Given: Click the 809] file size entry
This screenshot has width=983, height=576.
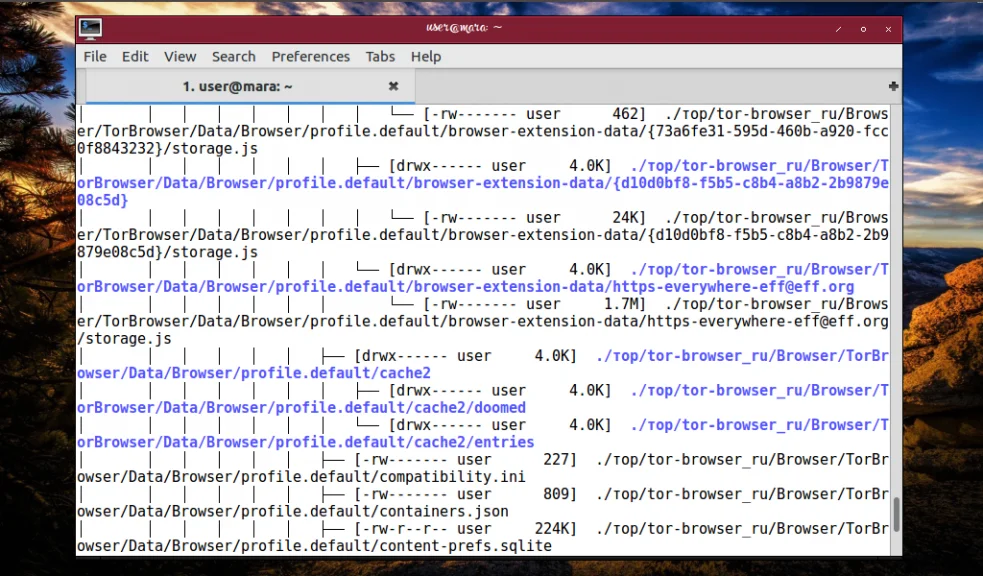Looking at the screenshot, I should coord(559,494).
